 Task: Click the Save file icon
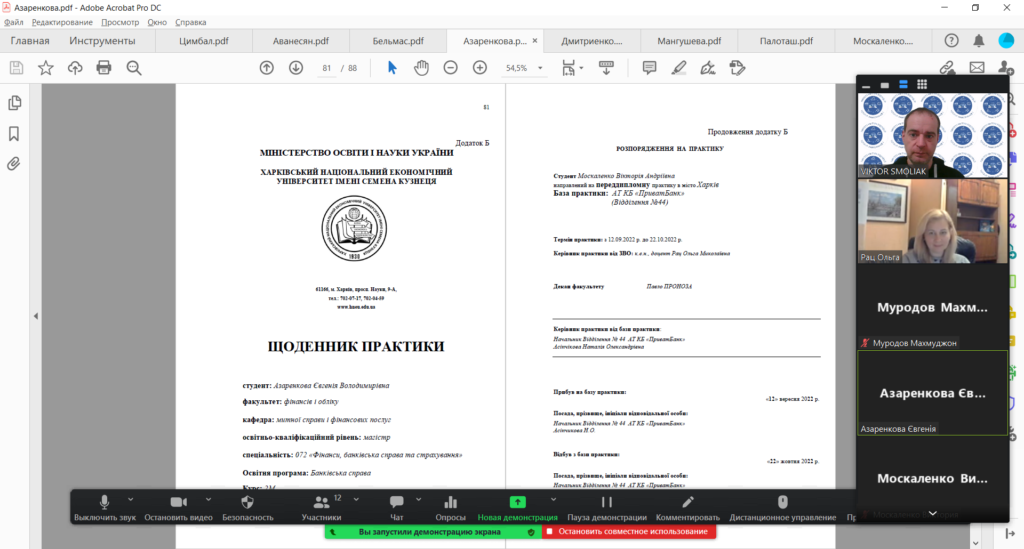click(16, 68)
